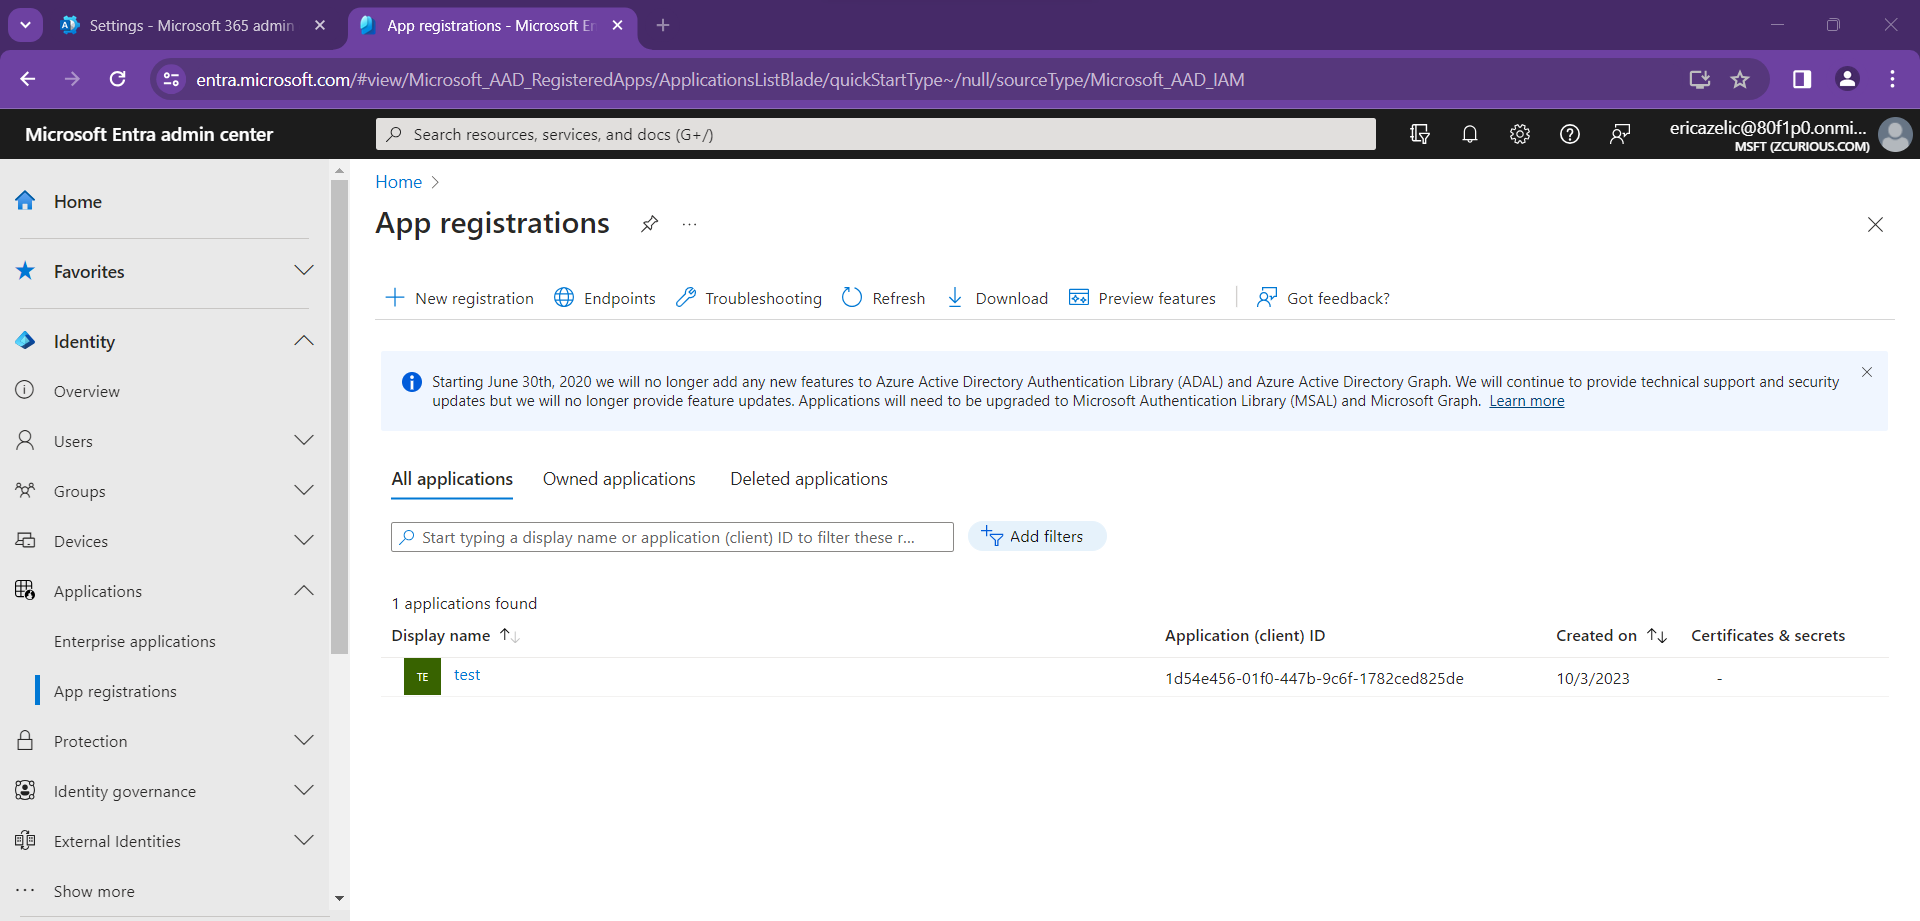Click the Add filters button
Viewport: 1920px width, 921px height.
click(x=1037, y=536)
